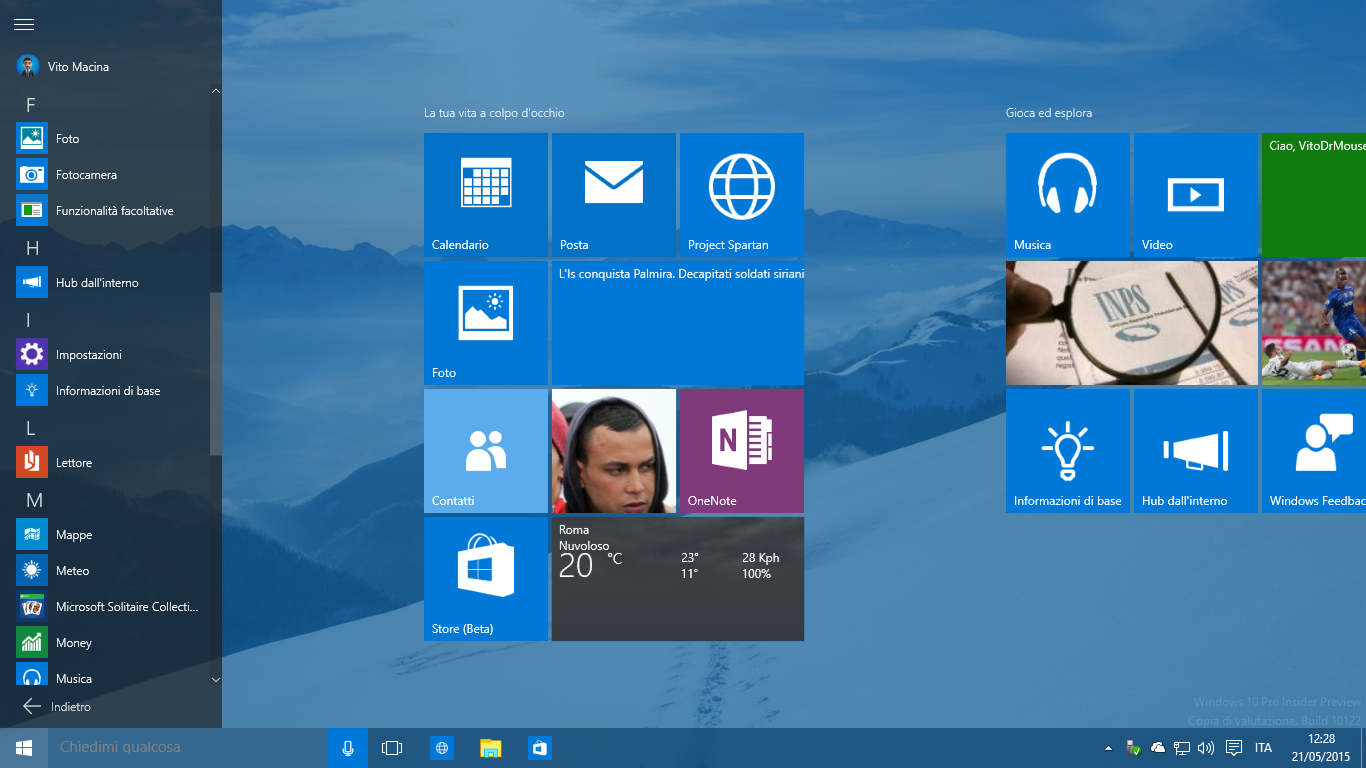The image size is (1366, 768).
Task: Jump to letter F section header
Action: click(31, 104)
